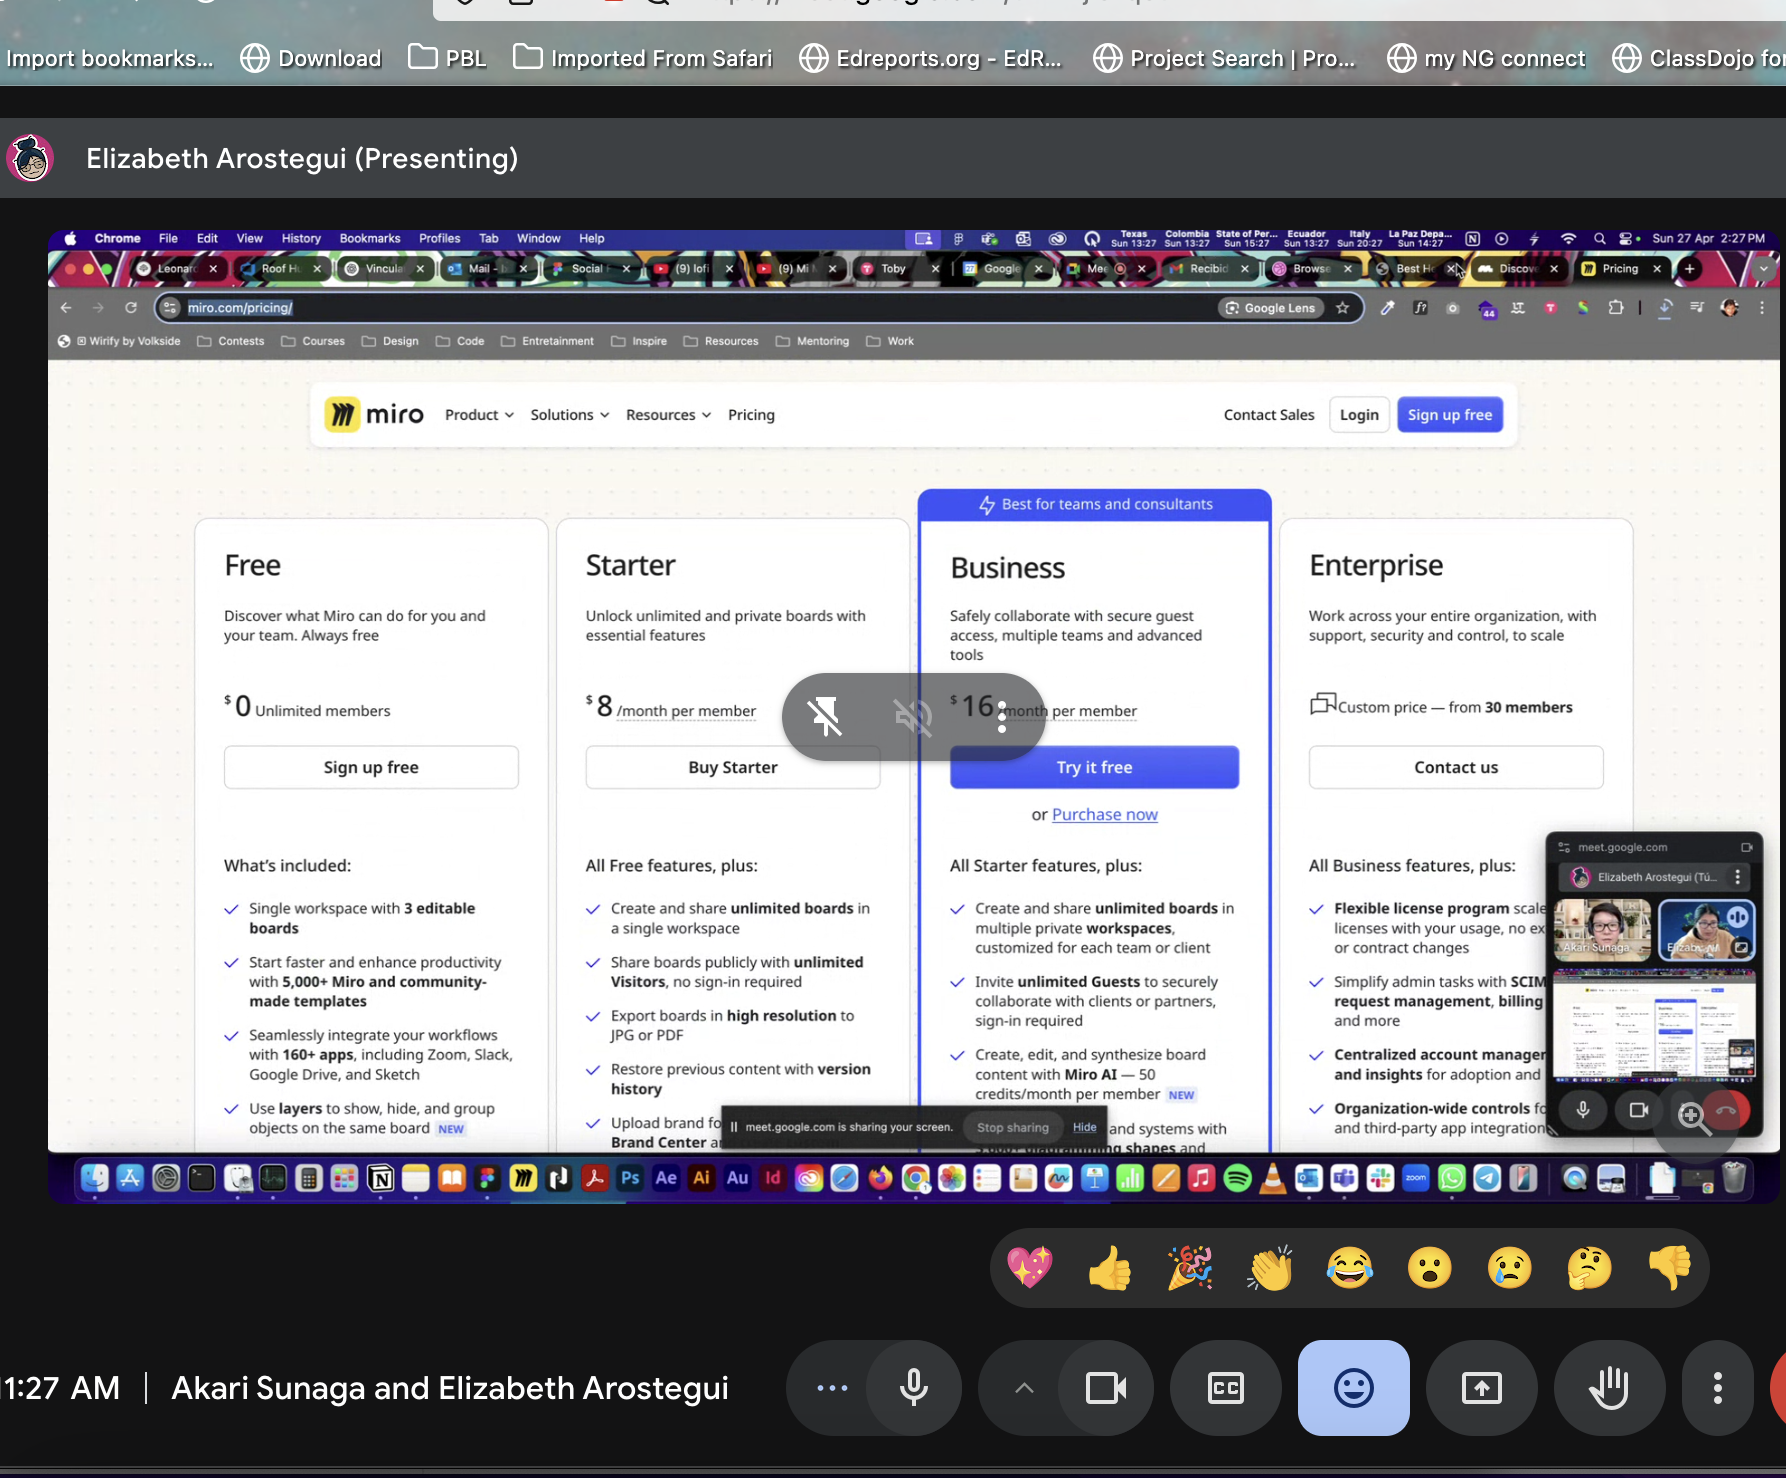1786x1478 pixels.
Task: Expand the Solutions menu on Miro site
Action: coord(569,415)
